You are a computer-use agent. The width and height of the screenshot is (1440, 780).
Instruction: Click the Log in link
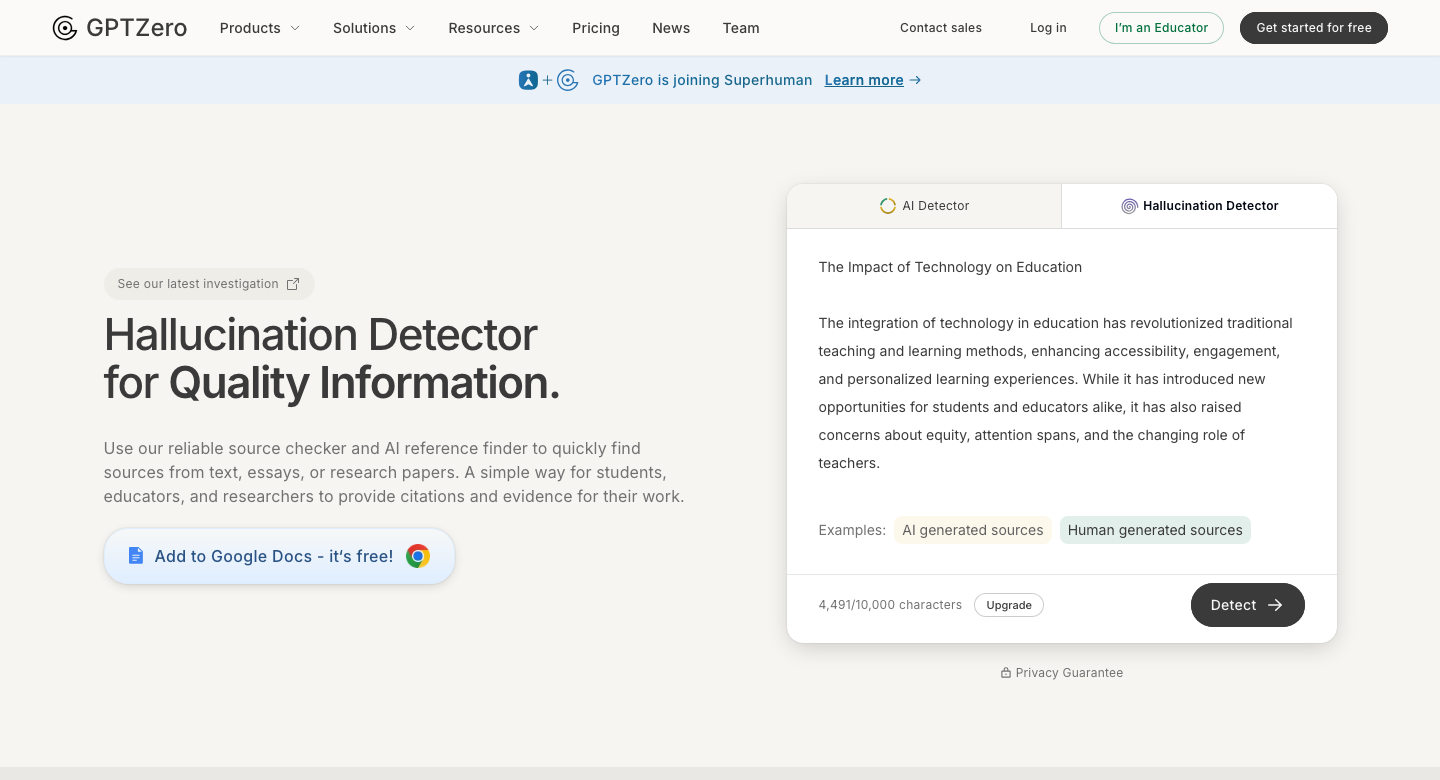tap(1048, 28)
